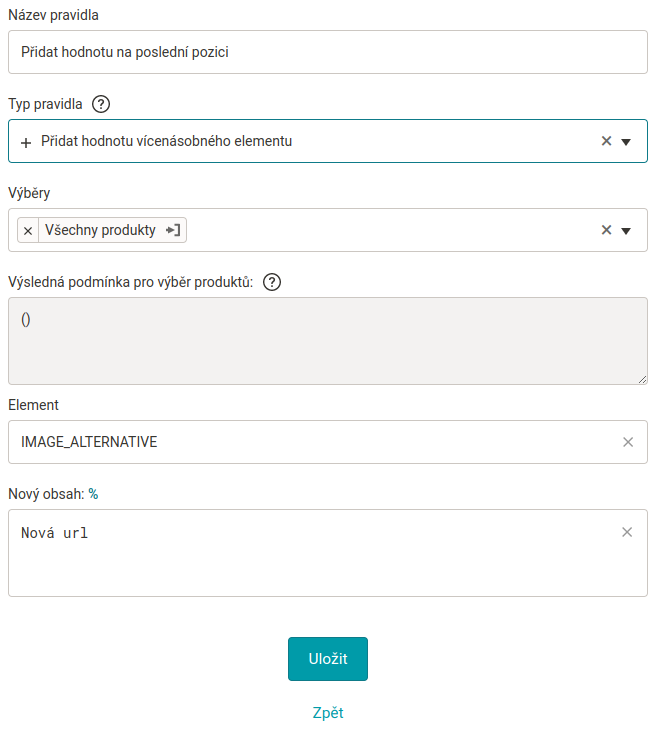Open the rule type combo box text

click(166, 141)
